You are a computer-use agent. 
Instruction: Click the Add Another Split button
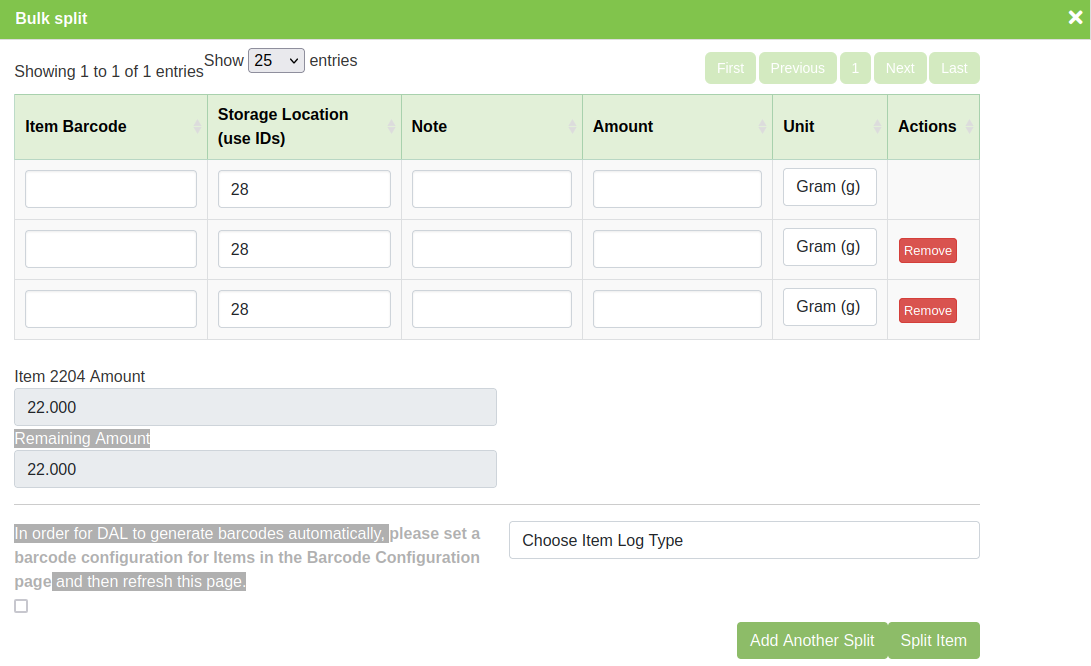pos(811,641)
